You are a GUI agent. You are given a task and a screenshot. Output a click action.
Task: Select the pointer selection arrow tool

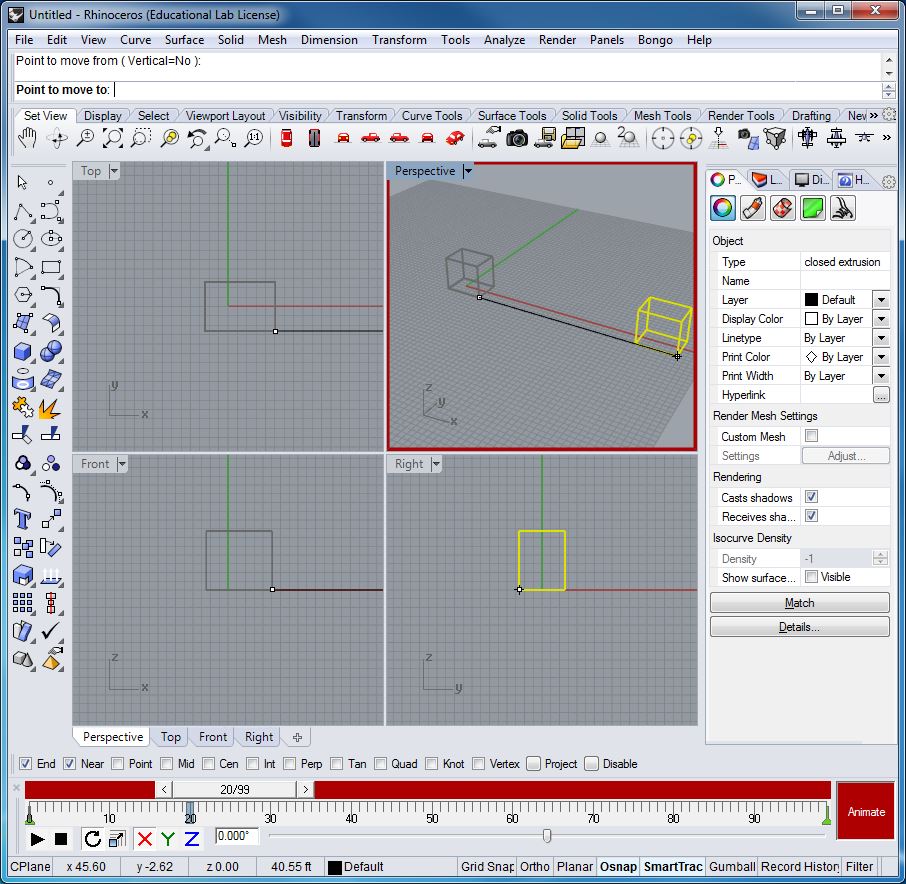point(23,183)
